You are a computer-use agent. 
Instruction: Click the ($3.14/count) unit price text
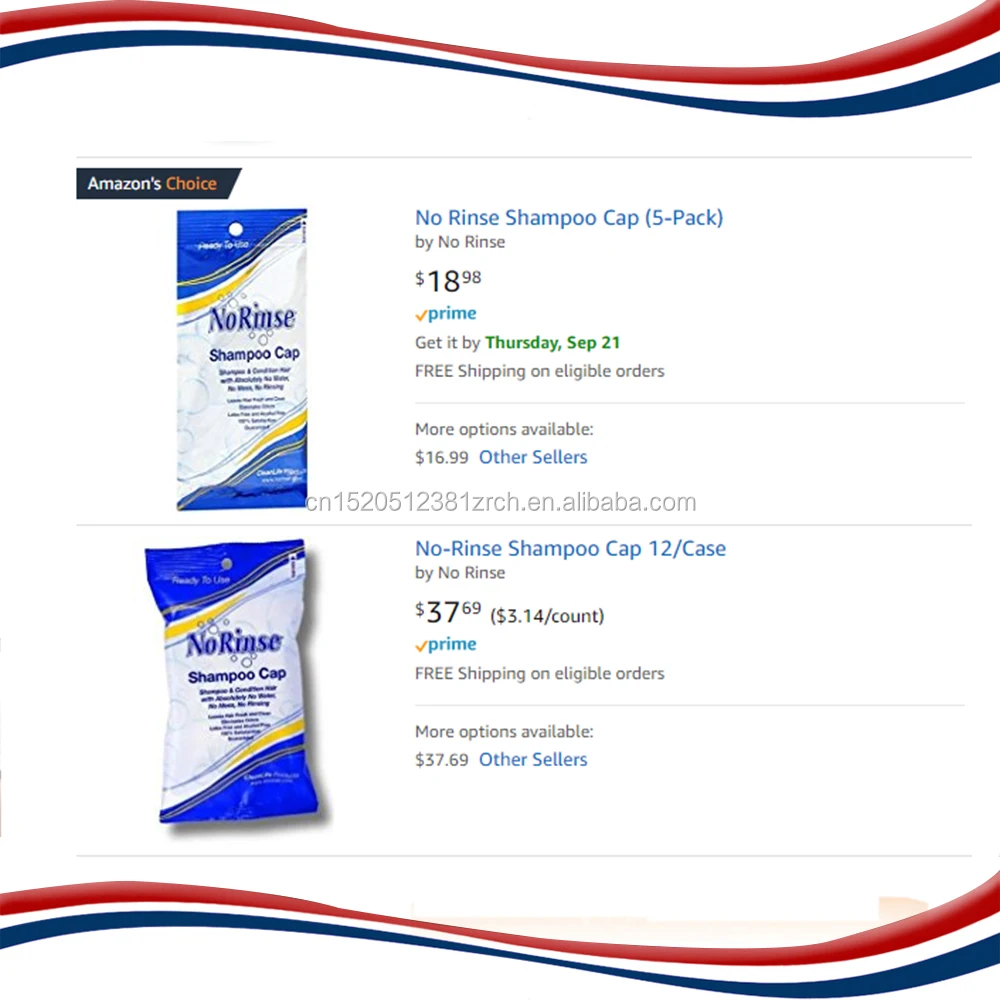[547, 616]
